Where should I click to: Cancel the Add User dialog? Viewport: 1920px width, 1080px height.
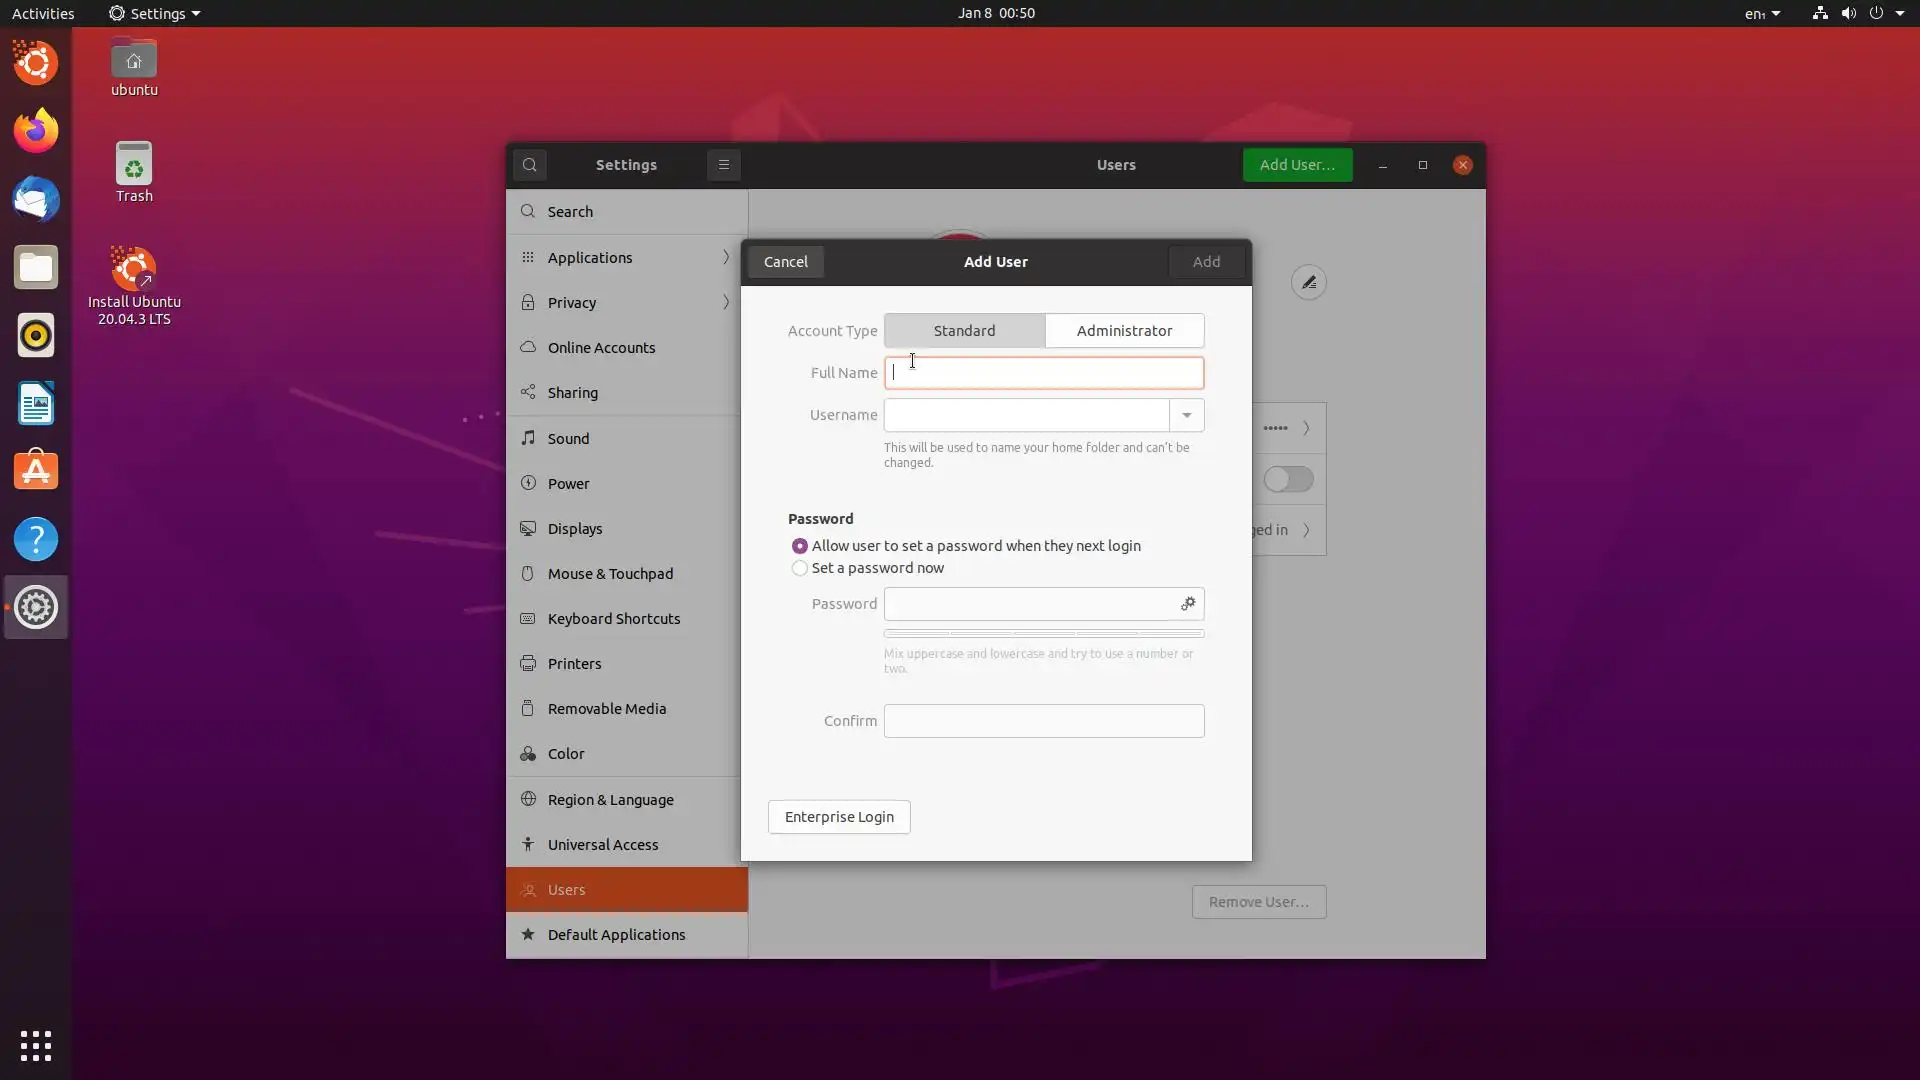click(x=785, y=262)
